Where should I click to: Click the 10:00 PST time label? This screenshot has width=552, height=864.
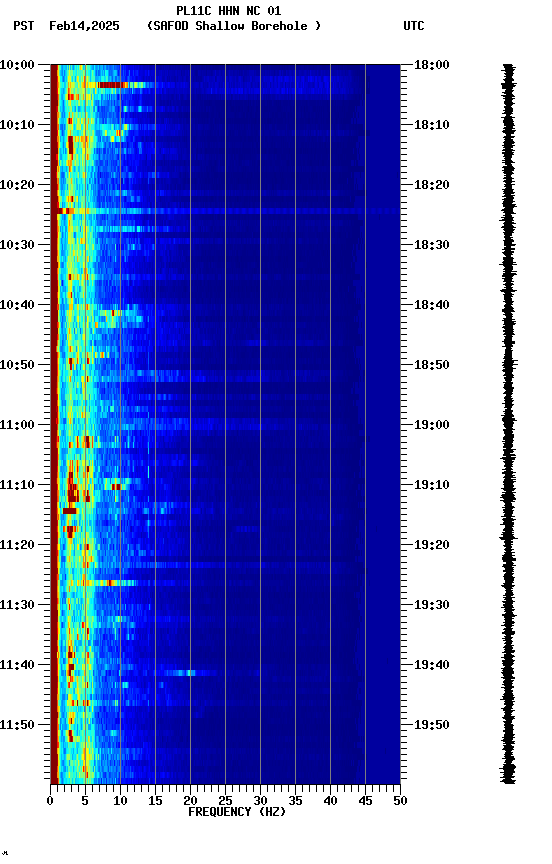tap(17, 65)
